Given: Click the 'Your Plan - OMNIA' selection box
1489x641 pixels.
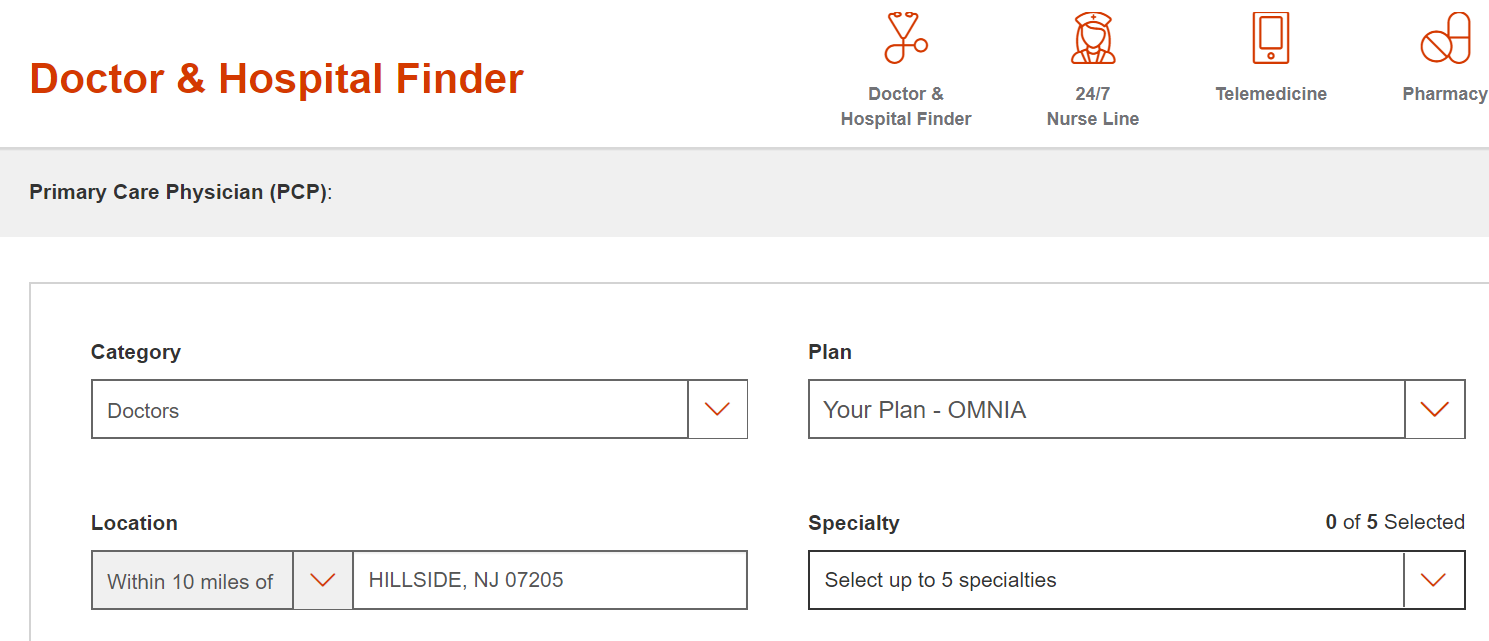Looking at the screenshot, I should pos(1106,409).
